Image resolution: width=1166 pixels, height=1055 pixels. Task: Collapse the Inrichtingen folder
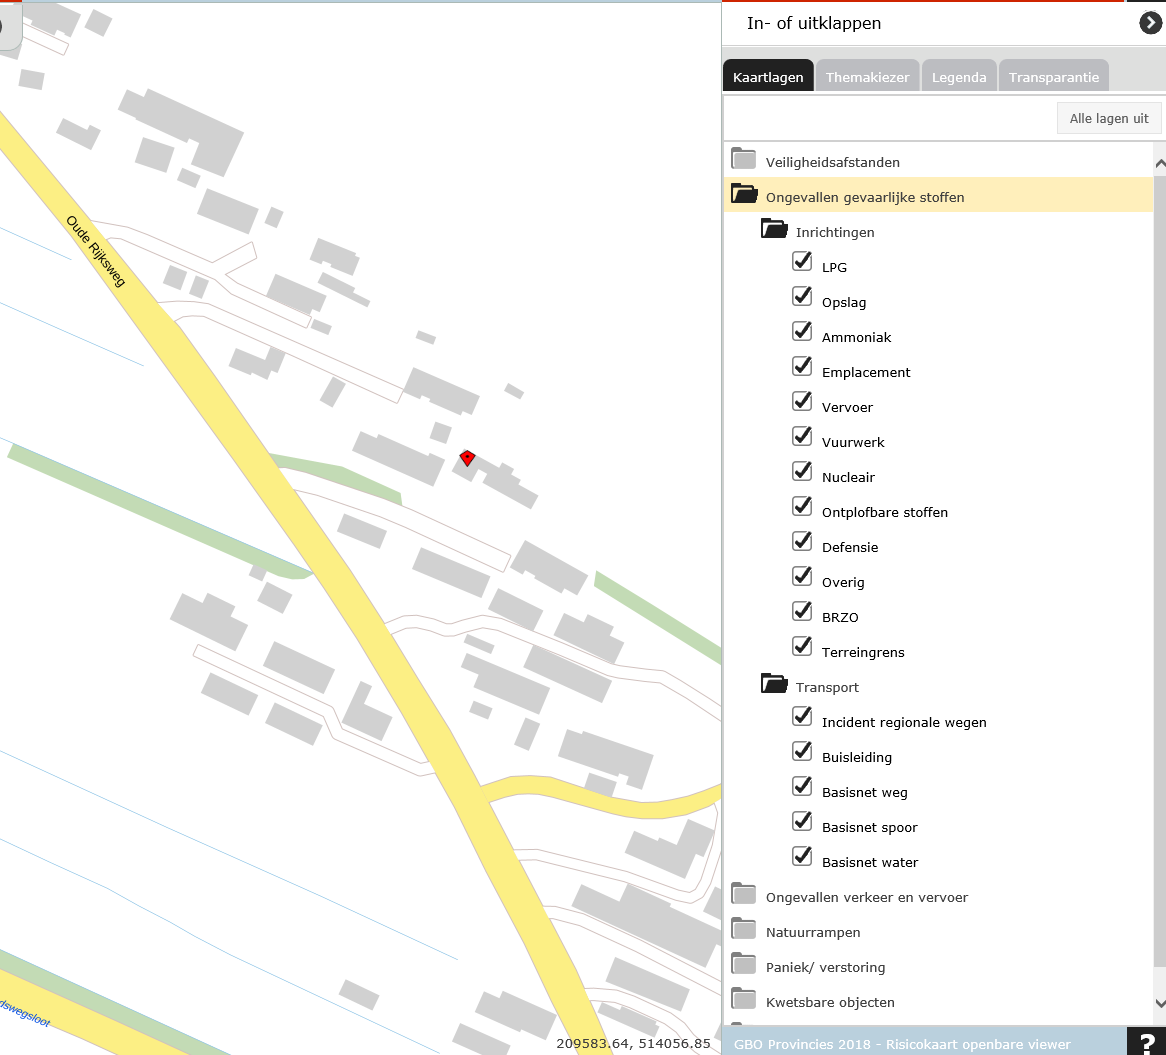pyautogui.click(x=774, y=229)
